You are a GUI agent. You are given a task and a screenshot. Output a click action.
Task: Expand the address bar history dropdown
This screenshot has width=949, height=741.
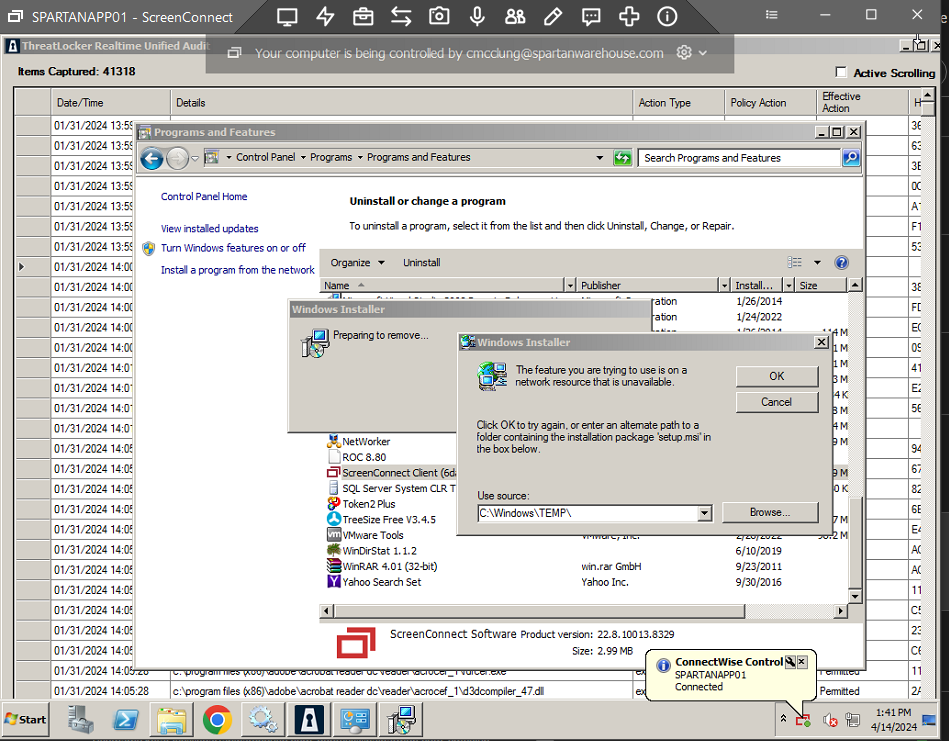point(599,157)
